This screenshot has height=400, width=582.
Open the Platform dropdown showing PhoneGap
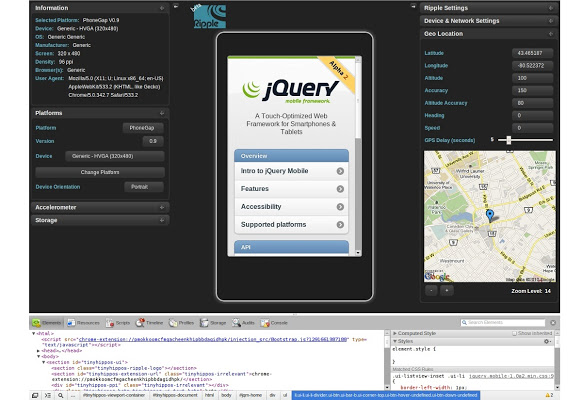pyautogui.click(x=143, y=128)
